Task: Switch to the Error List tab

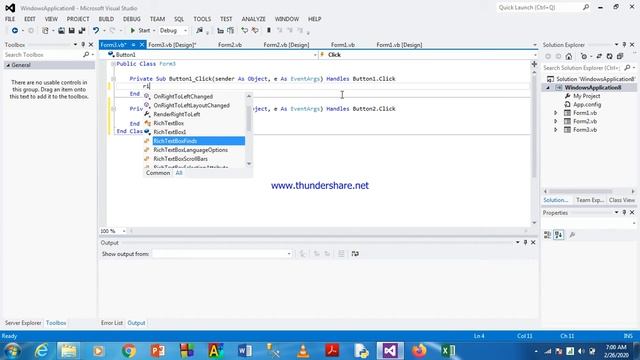Action: point(112,323)
